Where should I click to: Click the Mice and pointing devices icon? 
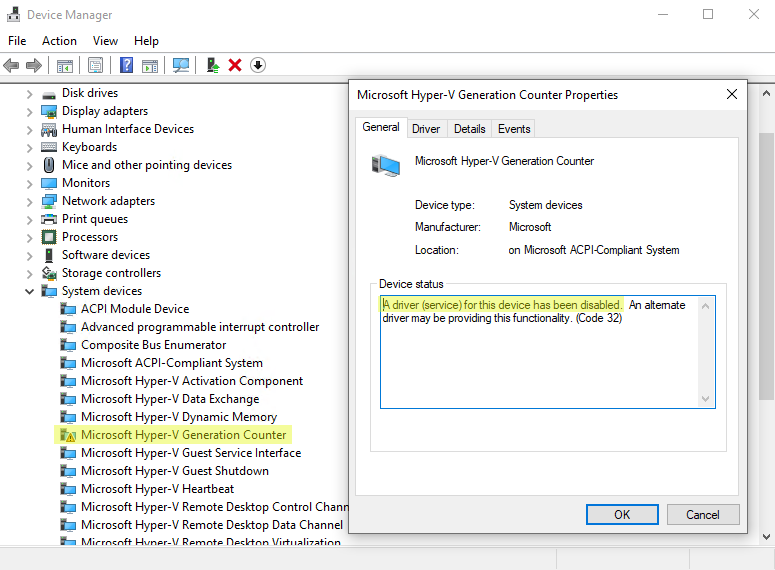[x=49, y=165]
